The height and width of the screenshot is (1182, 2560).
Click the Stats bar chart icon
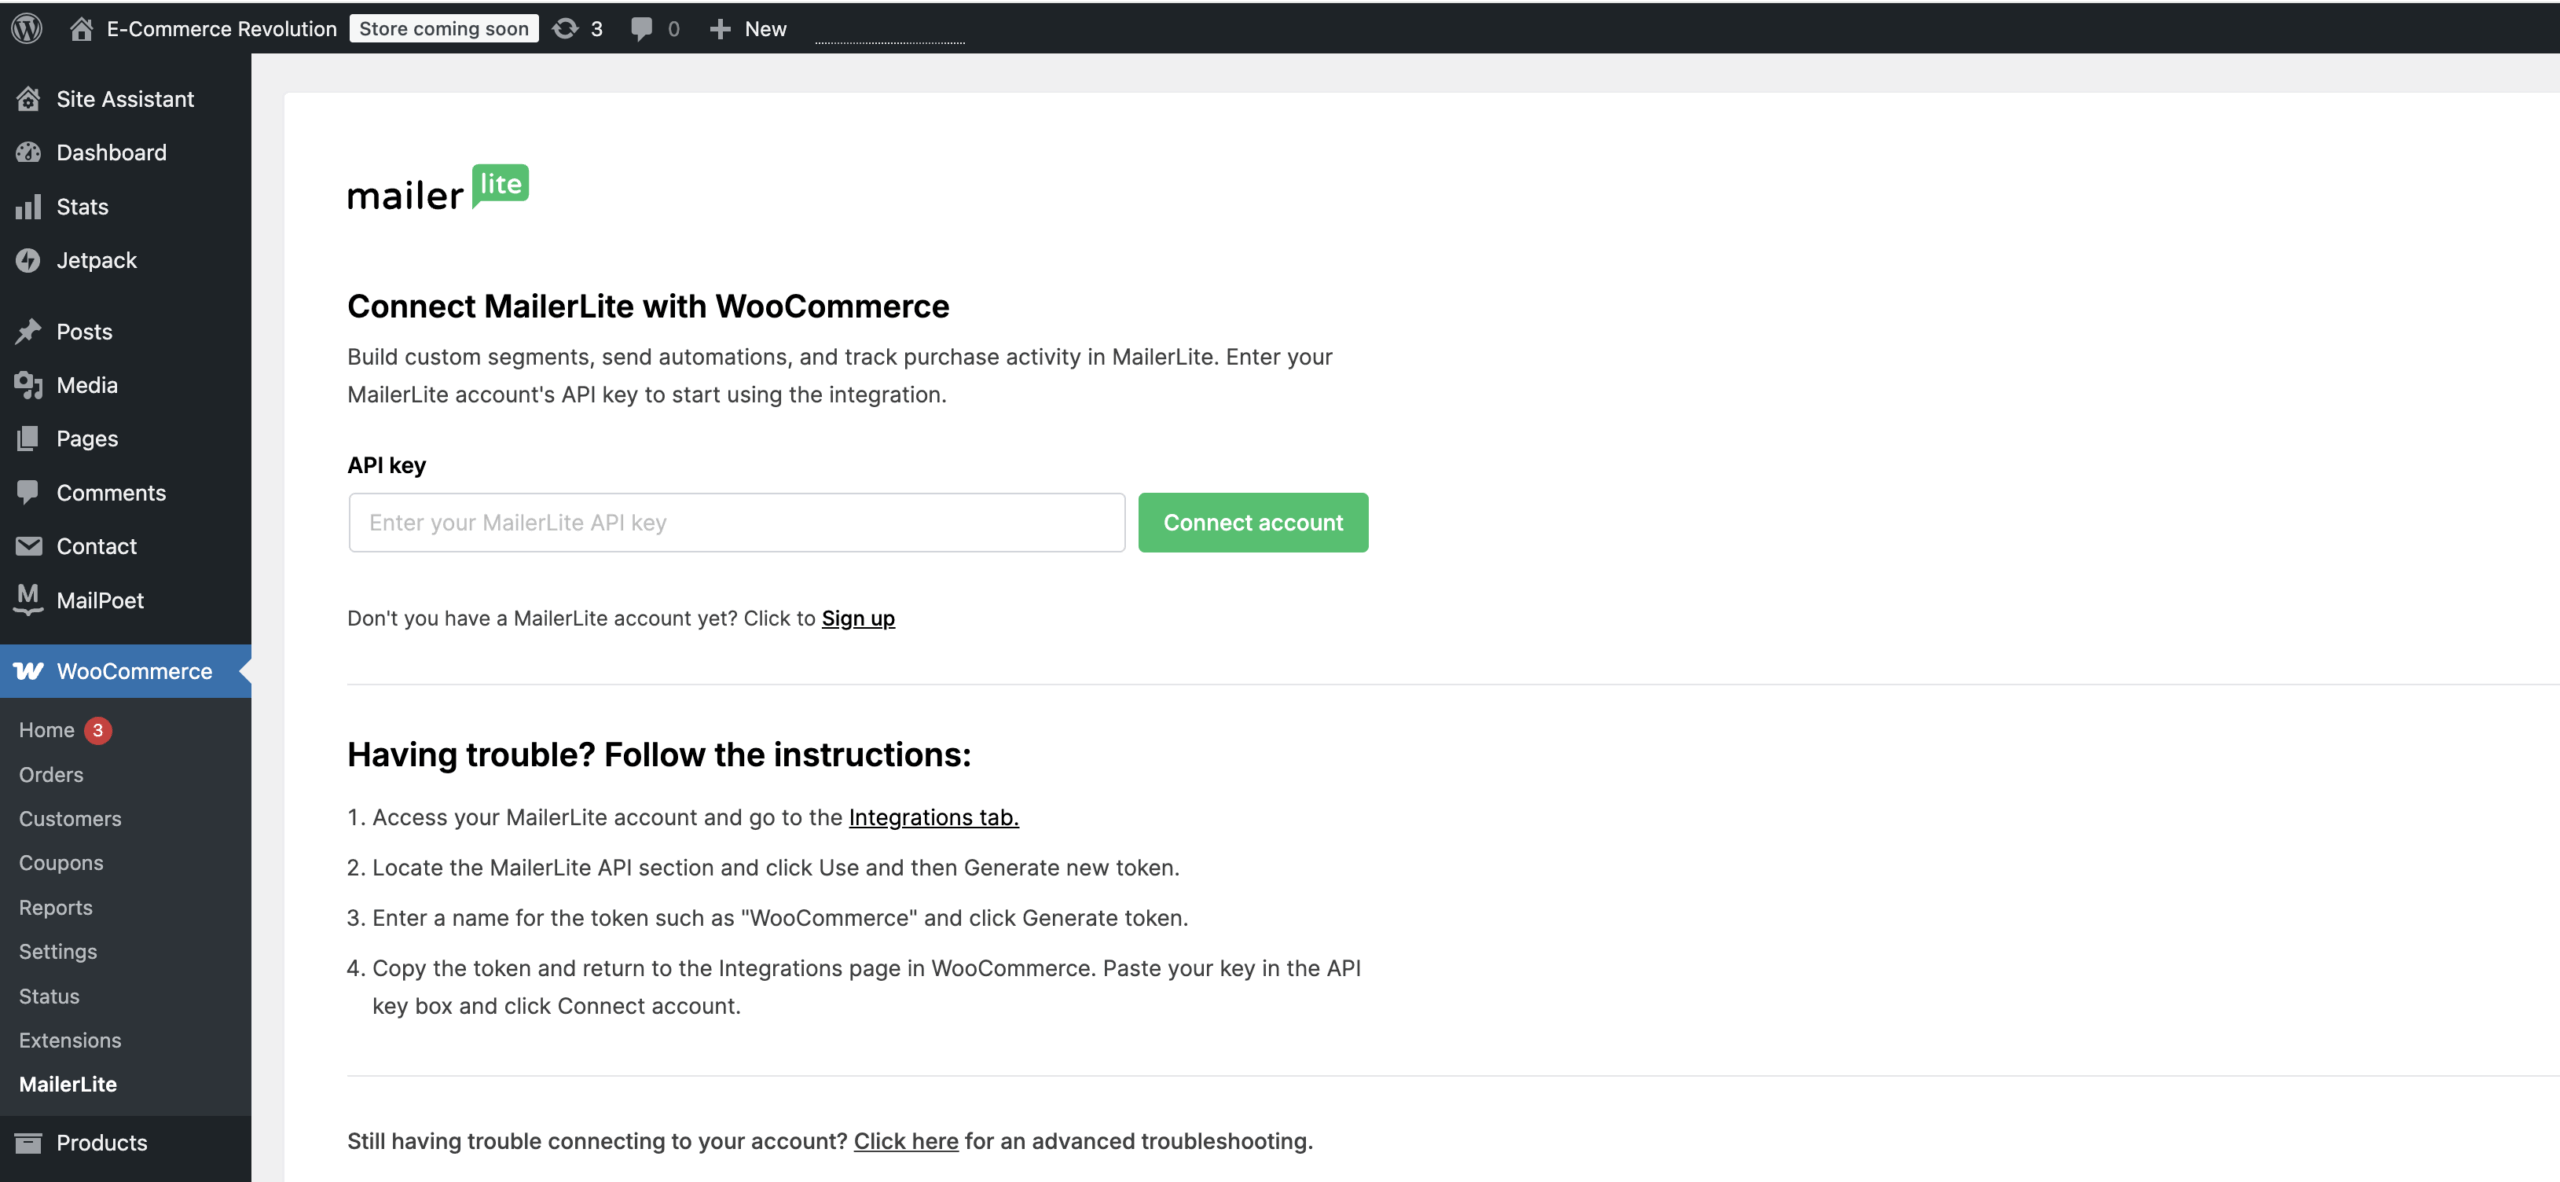pyautogui.click(x=28, y=207)
